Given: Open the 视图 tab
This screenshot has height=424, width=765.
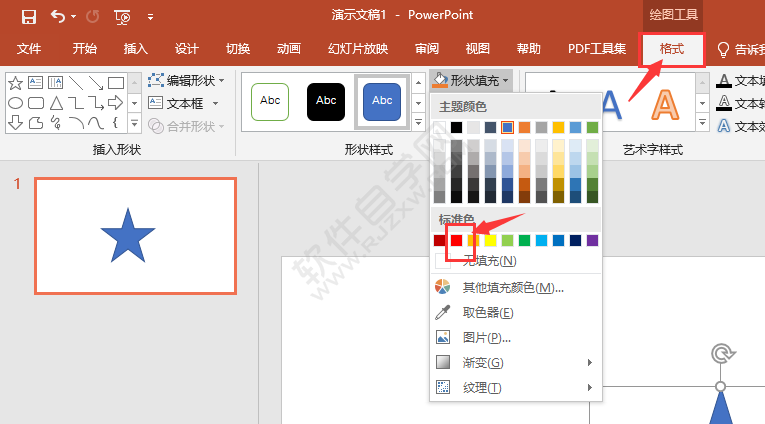Looking at the screenshot, I should [478, 49].
